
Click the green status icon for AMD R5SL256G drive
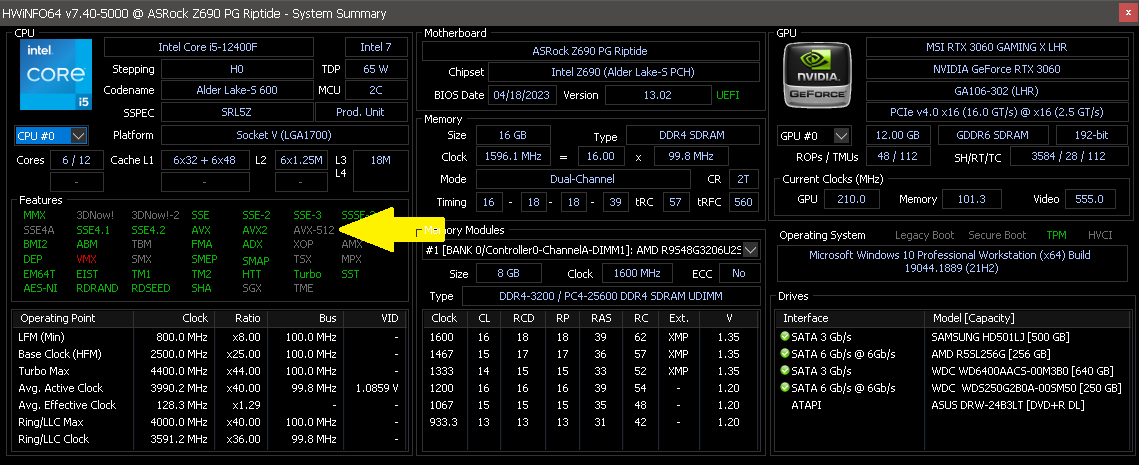pyautogui.click(x=785, y=354)
